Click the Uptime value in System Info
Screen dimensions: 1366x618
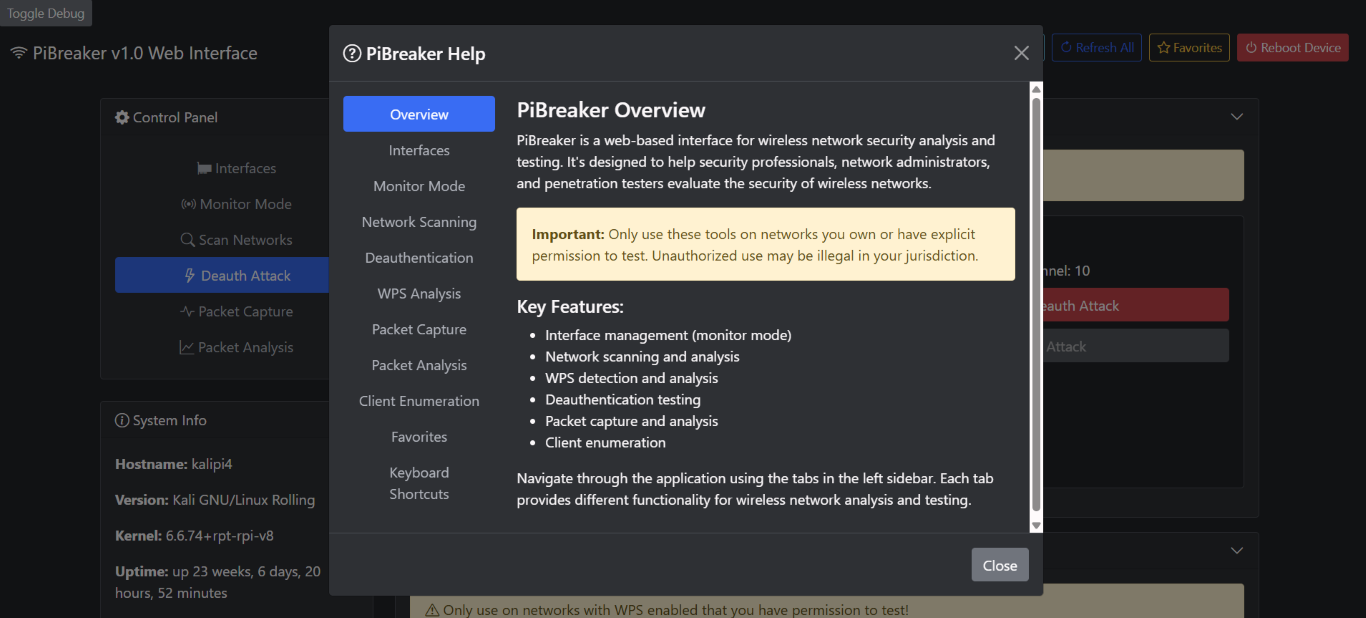click(218, 582)
